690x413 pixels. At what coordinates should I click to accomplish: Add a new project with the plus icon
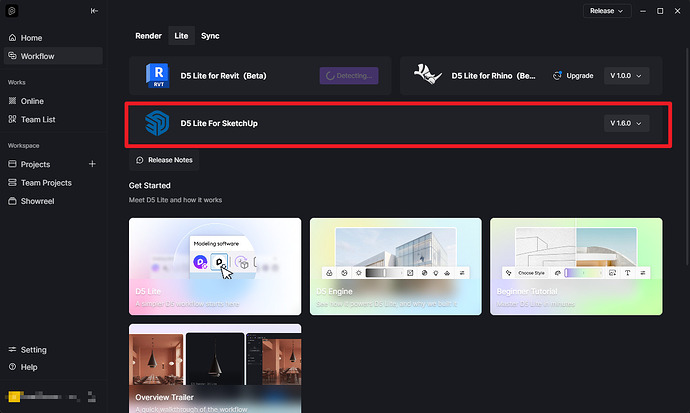[92, 164]
